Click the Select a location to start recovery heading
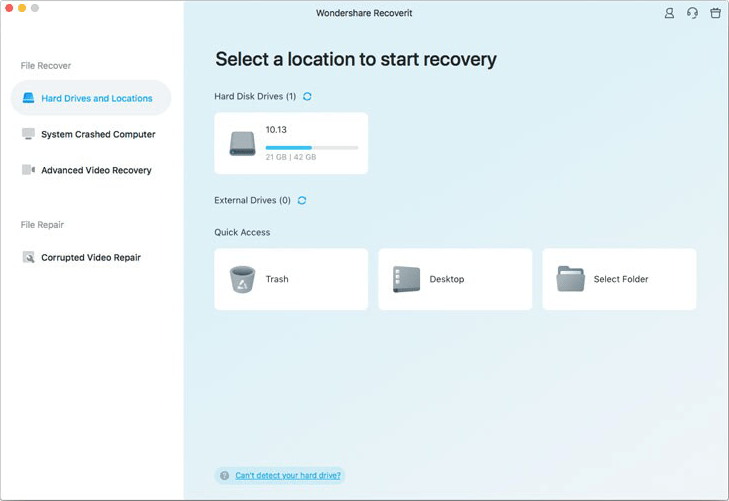729x501 pixels. click(356, 59)
